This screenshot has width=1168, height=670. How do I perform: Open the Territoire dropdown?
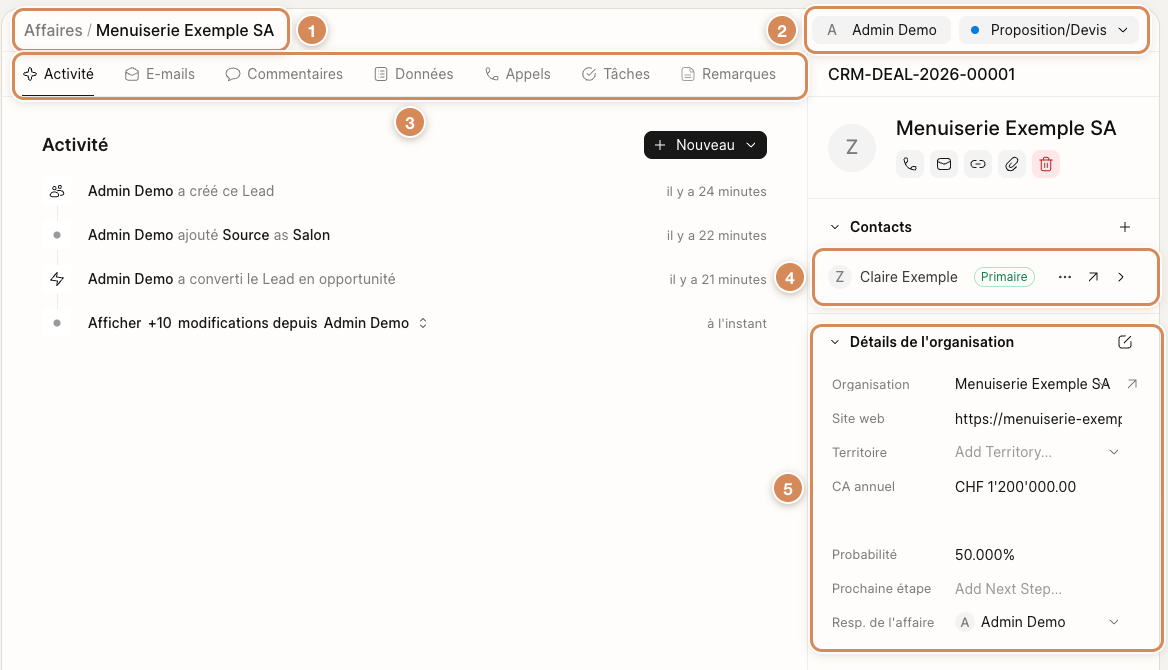1038,452
